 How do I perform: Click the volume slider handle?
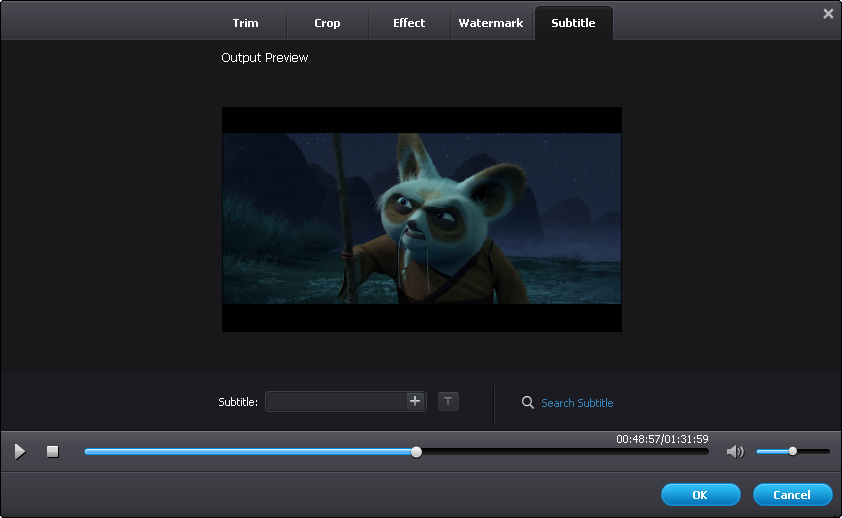[x=792, y=451]
